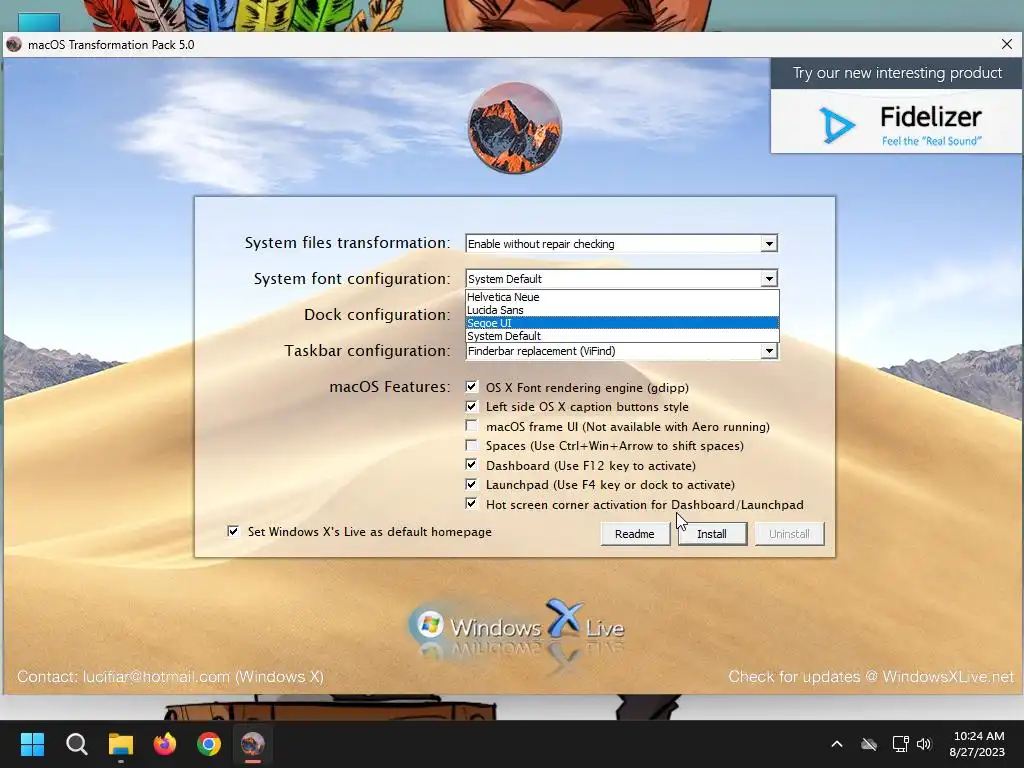This screenshot has height=768, width=1024.
Task: Select Helvetica Neue font option
Action: (622, 296)
